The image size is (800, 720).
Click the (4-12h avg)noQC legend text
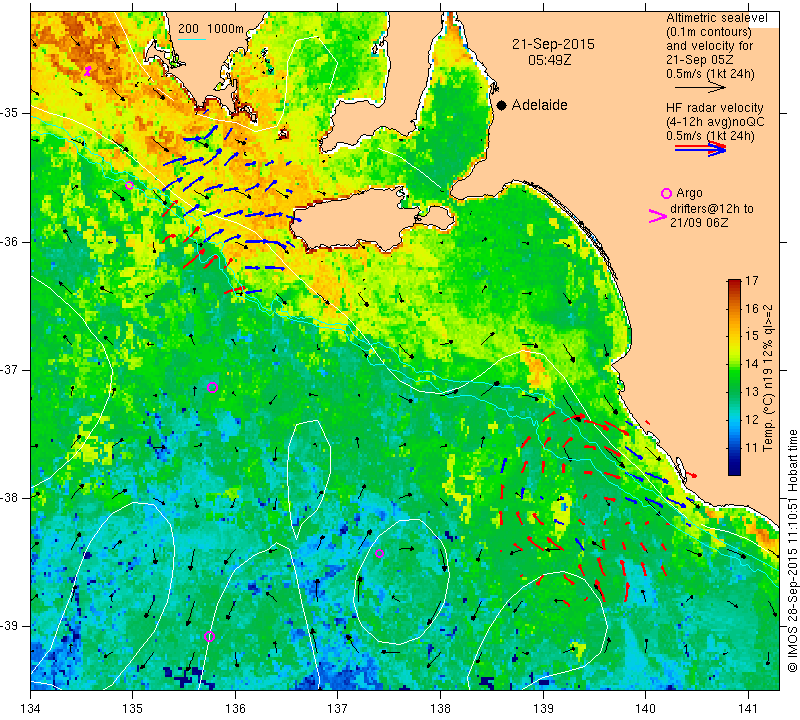coord(715,122)
